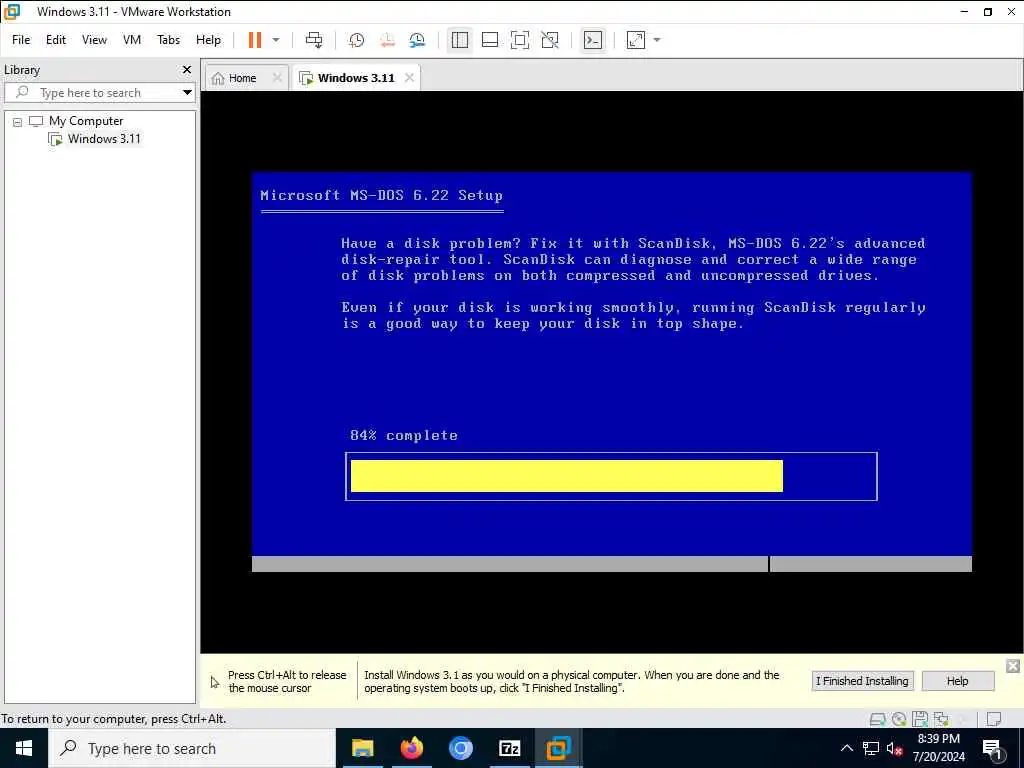Screen dimensions: 1024x768
Task: Click the stretch guest display icon
Action: [x=636, y=40]
